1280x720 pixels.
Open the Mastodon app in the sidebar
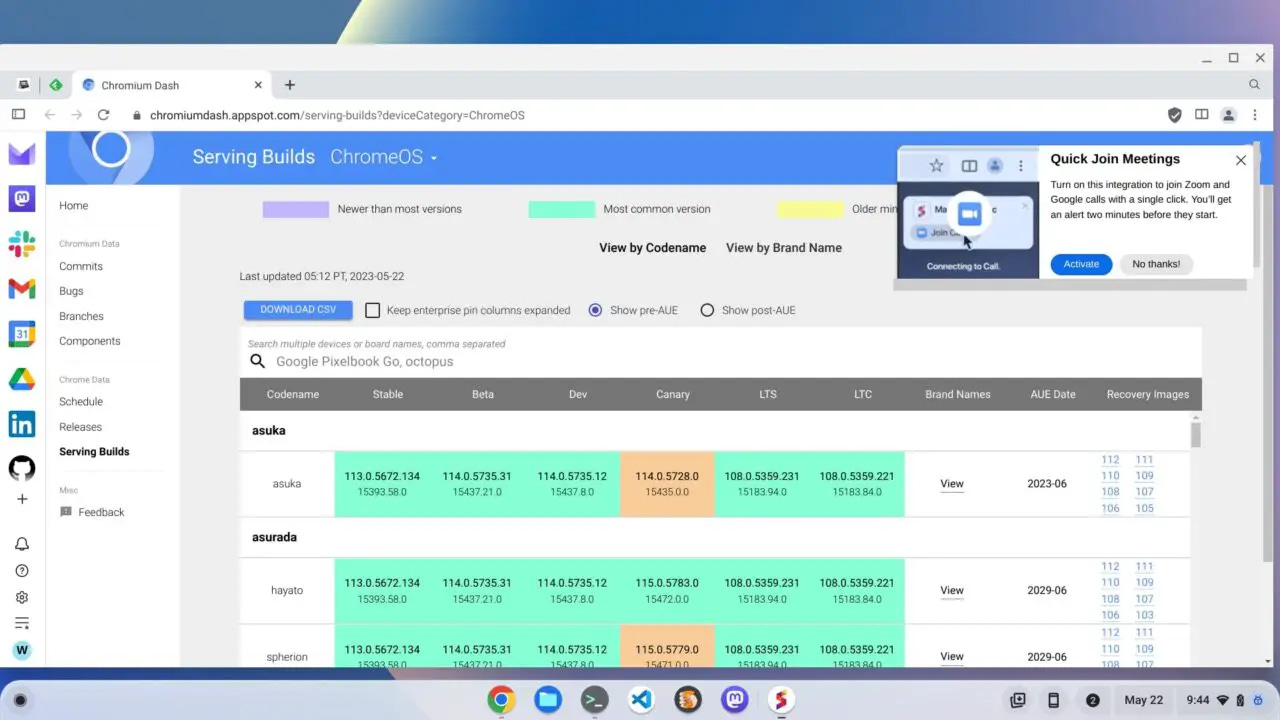22,198
